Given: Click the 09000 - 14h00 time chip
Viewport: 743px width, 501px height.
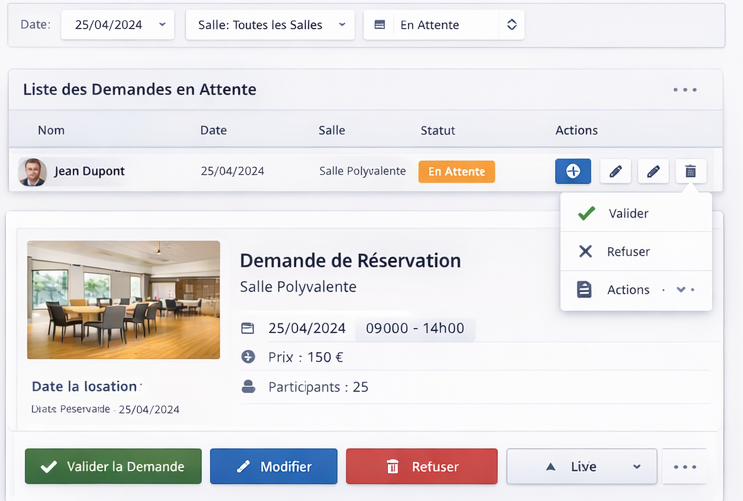Looking at the screenshot, I should pos(415,328).
